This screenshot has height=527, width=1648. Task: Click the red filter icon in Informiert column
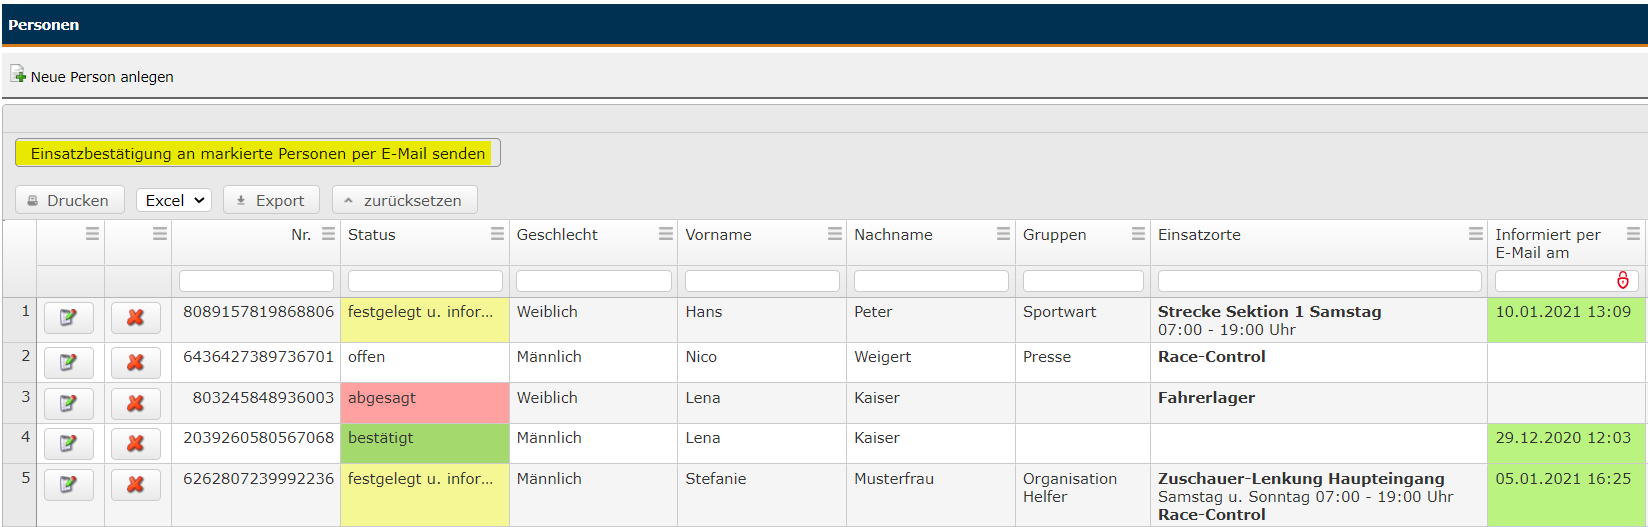[1622, 281]
